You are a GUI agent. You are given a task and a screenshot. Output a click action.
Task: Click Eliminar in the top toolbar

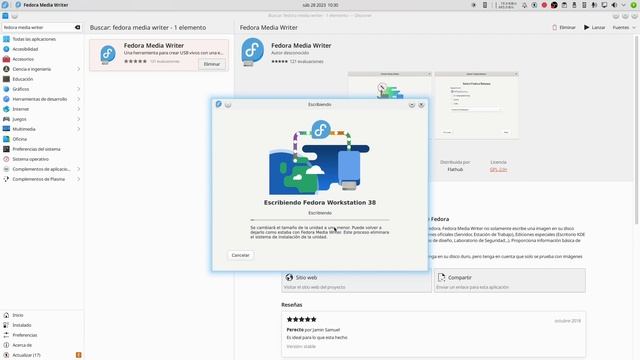(x=564, y=27)
